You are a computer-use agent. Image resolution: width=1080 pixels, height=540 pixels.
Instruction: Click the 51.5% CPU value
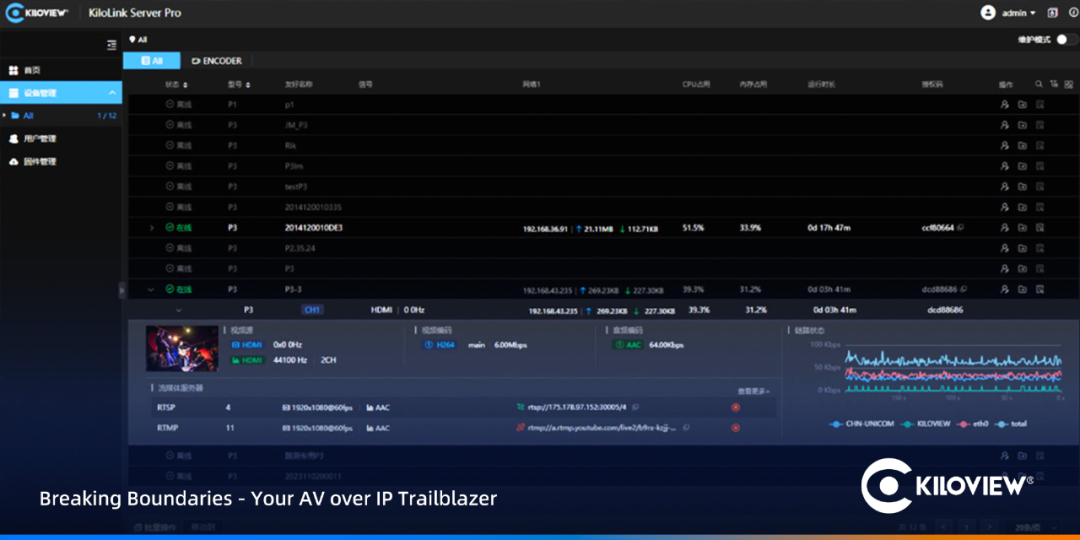point(693,227)
